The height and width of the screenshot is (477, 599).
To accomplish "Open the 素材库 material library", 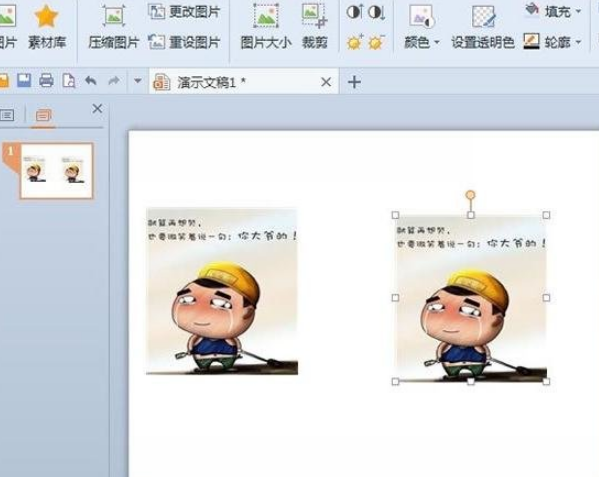I will click(47, 26).
